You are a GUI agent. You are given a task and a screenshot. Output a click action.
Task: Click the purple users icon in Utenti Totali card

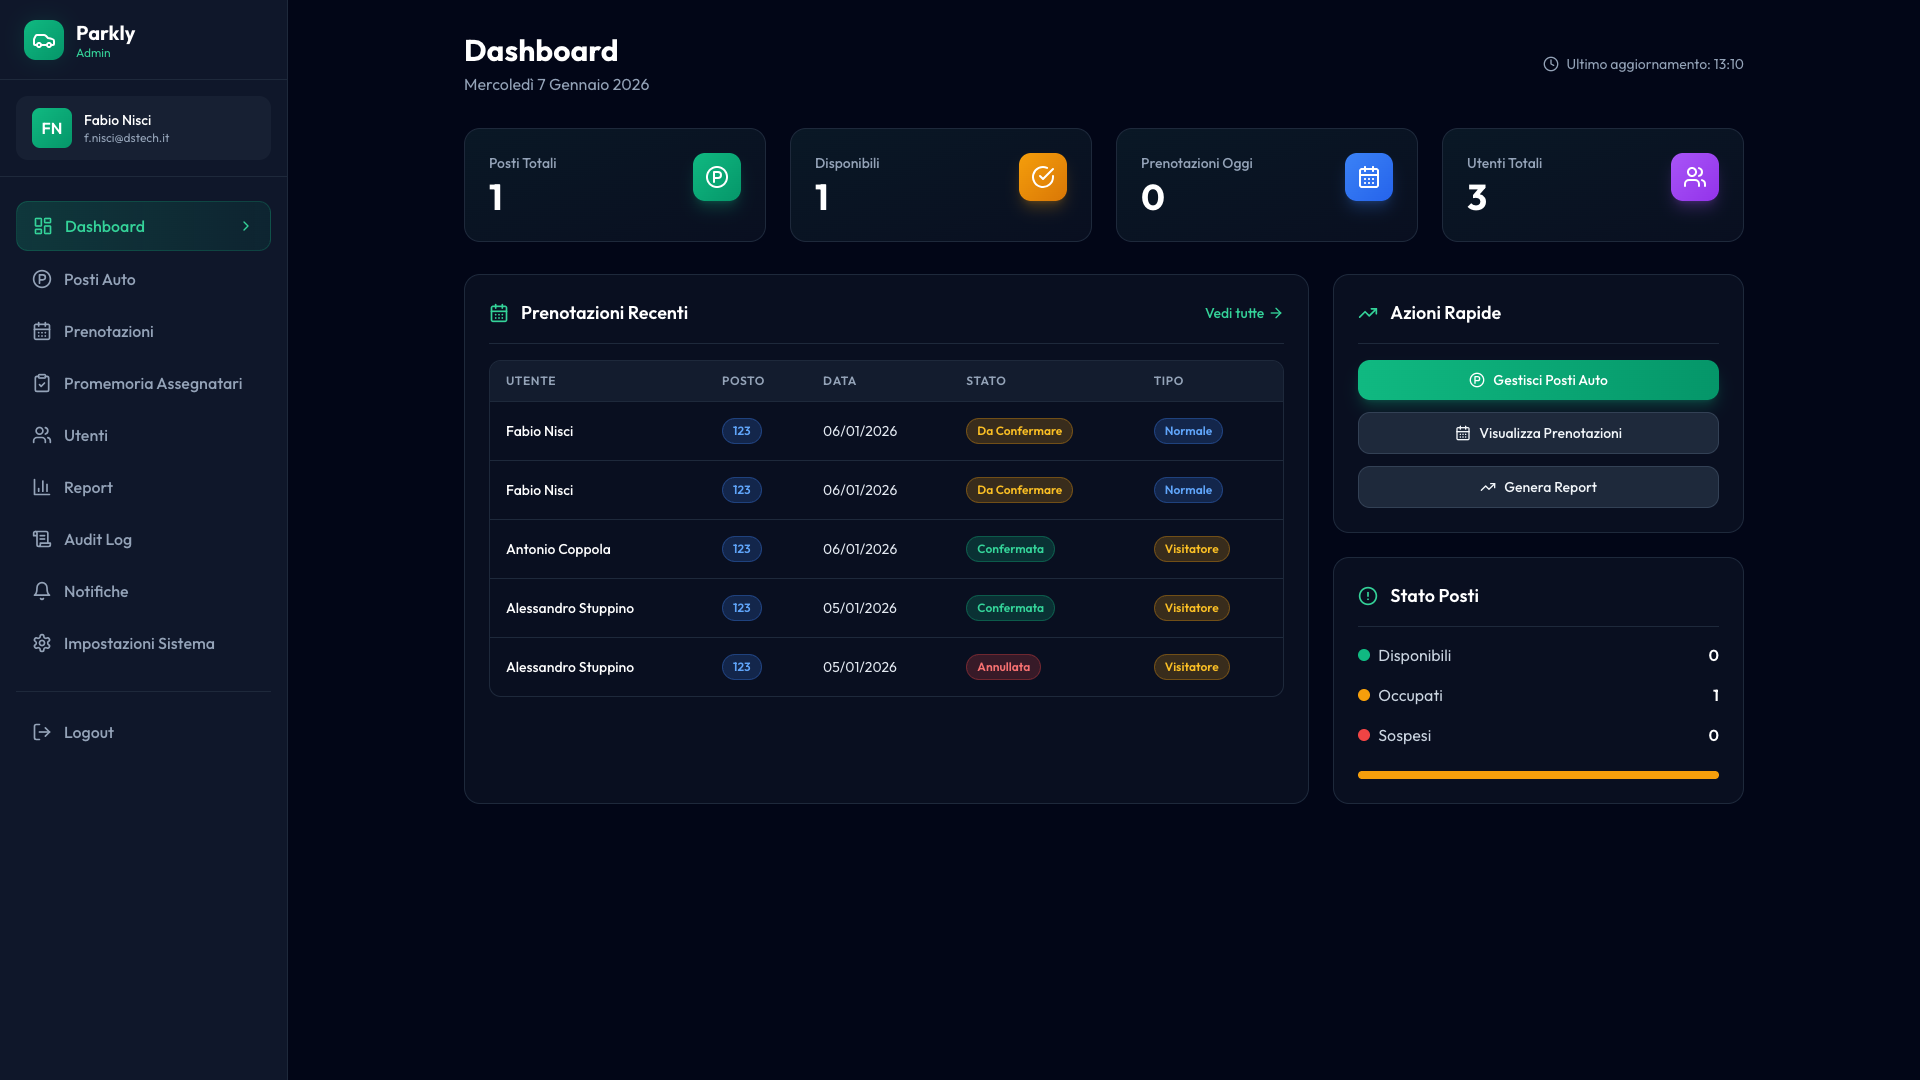(x=1695, y=177)
